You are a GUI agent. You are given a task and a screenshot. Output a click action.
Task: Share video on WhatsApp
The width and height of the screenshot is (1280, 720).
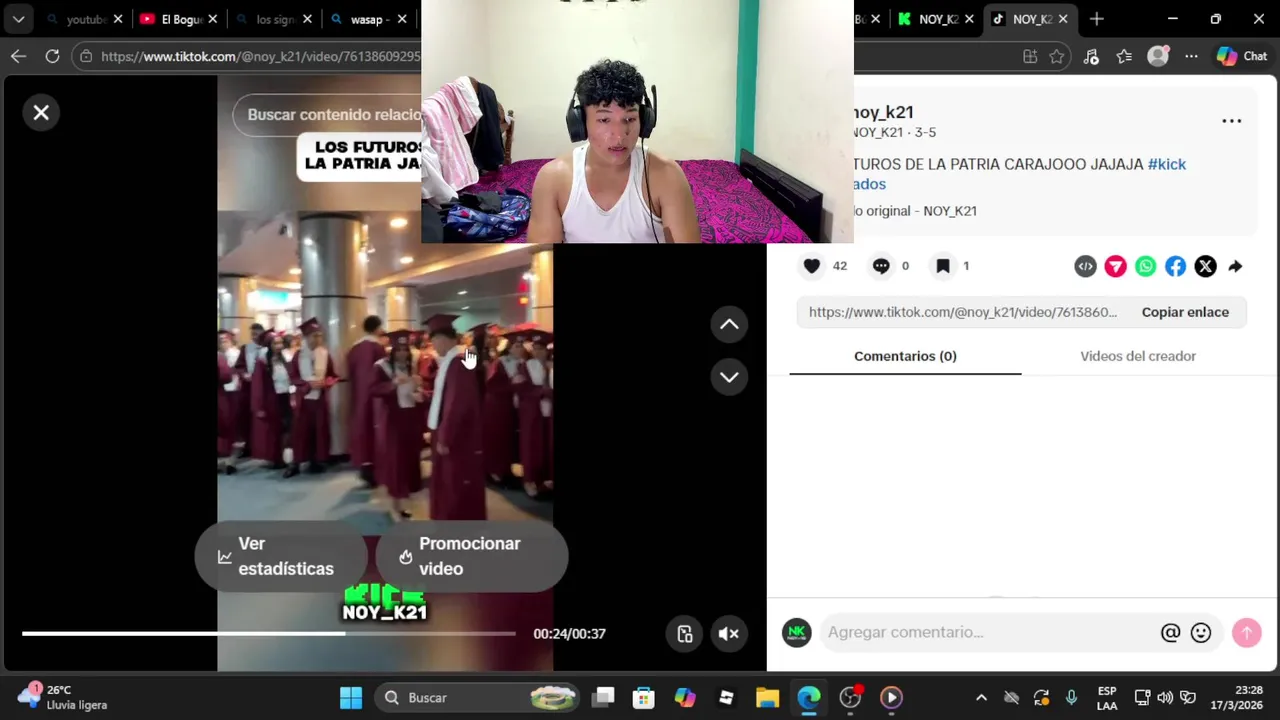[x=1145, y=266]
